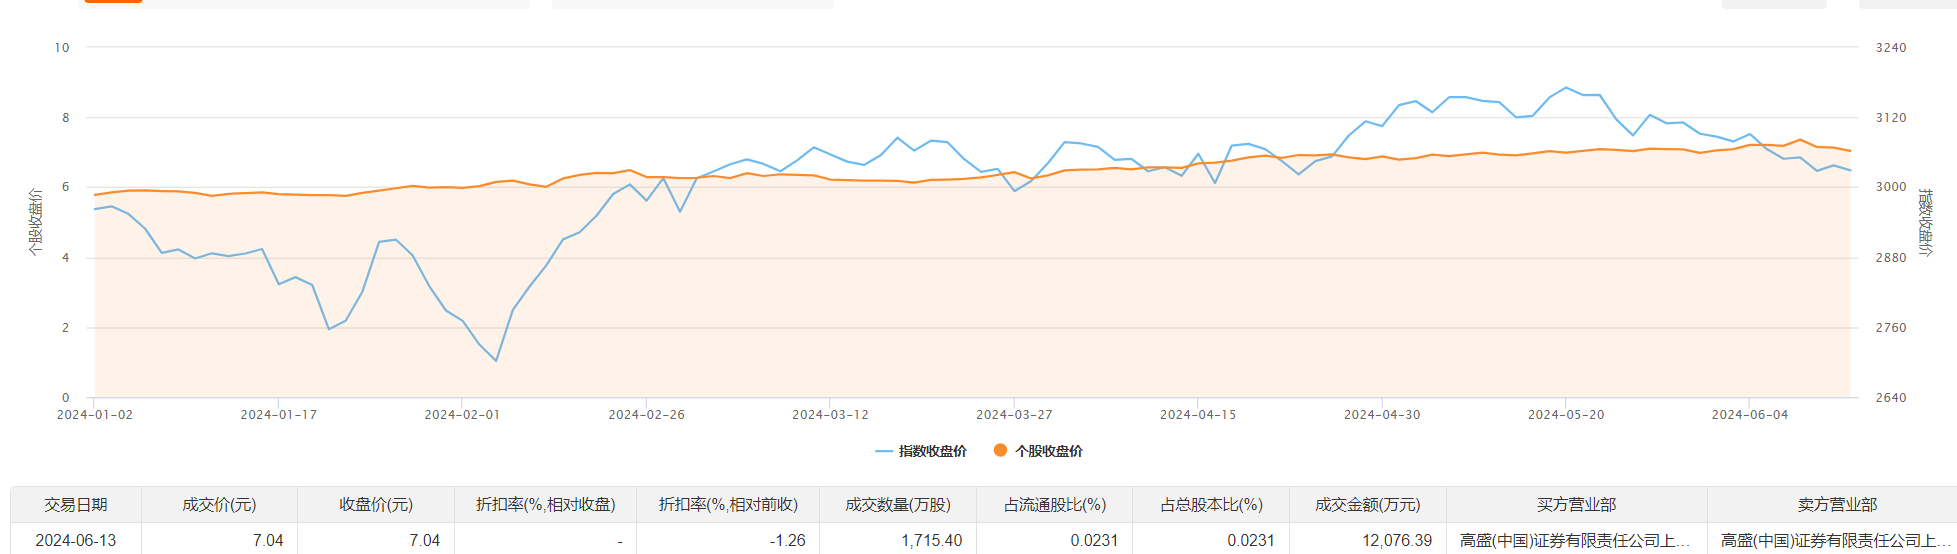Toggle the 个股收盘价 legend series

(1038, 451)
